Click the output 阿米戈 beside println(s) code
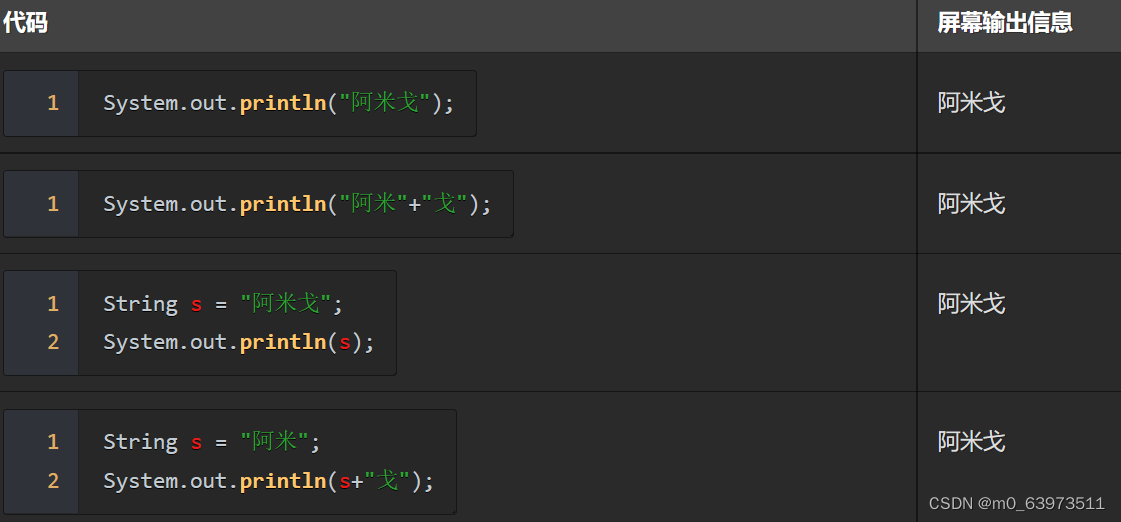1121x522 pixels. (x=971, y=304)
